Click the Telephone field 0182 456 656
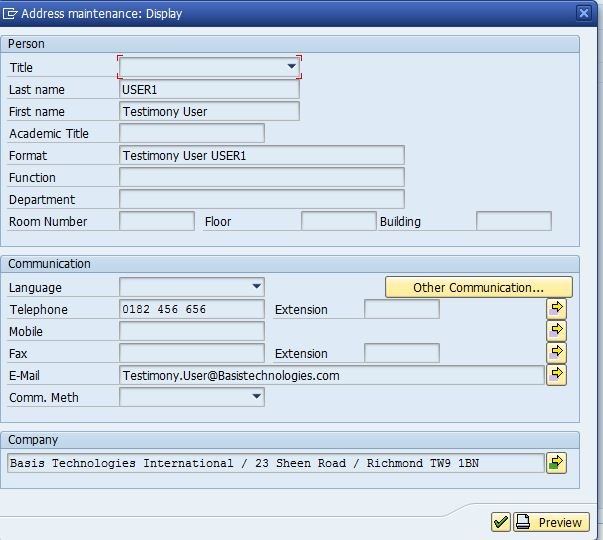This screenshot has height=540, width=603. 192,309
